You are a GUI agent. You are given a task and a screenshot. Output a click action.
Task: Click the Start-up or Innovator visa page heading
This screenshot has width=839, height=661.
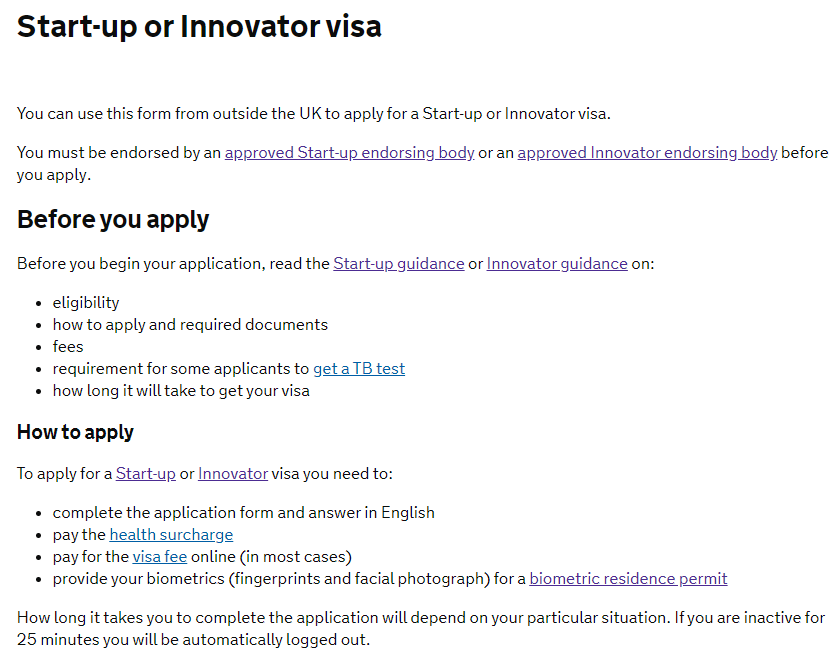click(x=199, y=26)
